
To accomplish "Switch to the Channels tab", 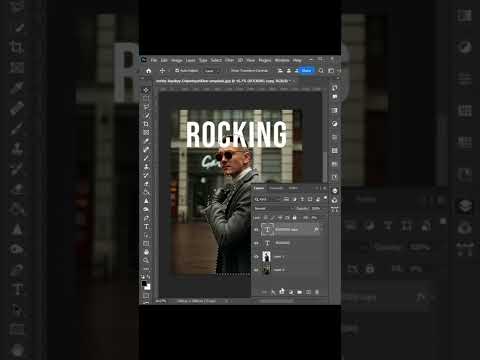I will tap(276, 188).
